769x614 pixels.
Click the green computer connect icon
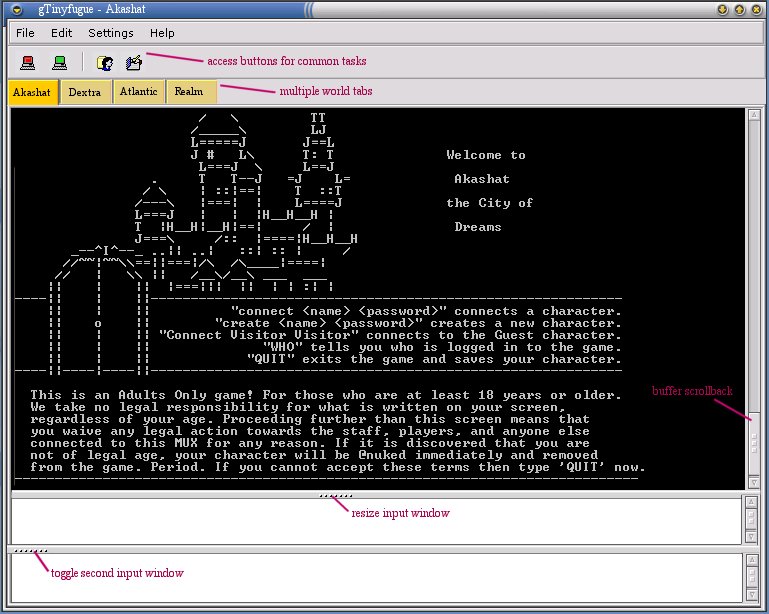59,62
